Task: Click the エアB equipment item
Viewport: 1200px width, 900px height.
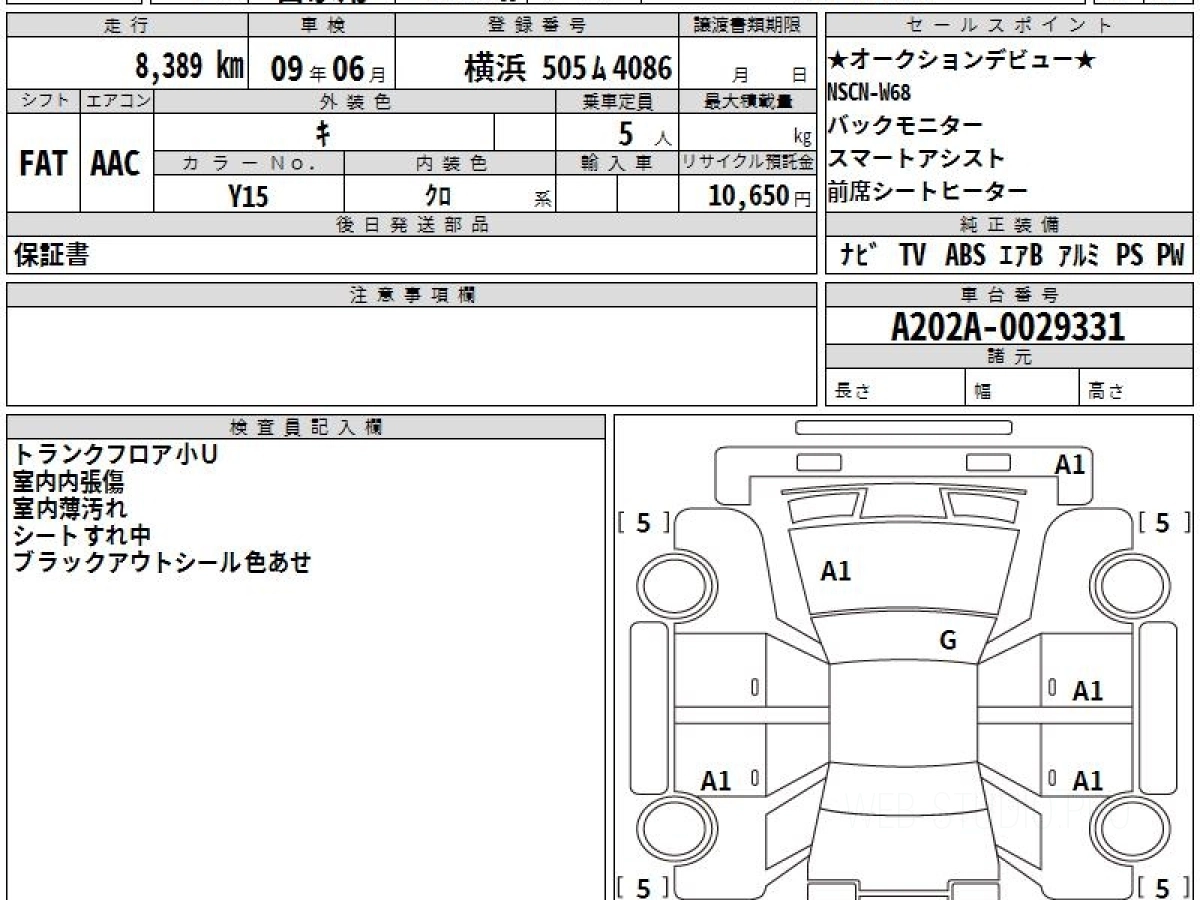Action: [1021, 256]
